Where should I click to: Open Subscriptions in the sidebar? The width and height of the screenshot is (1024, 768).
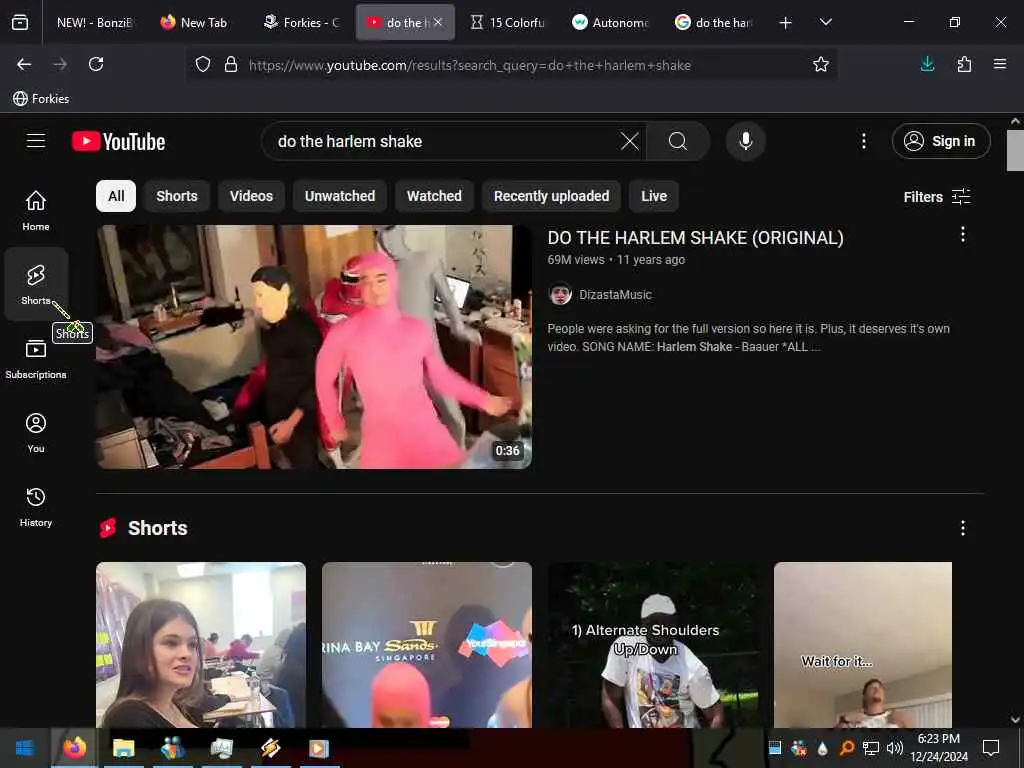[36, 359]
